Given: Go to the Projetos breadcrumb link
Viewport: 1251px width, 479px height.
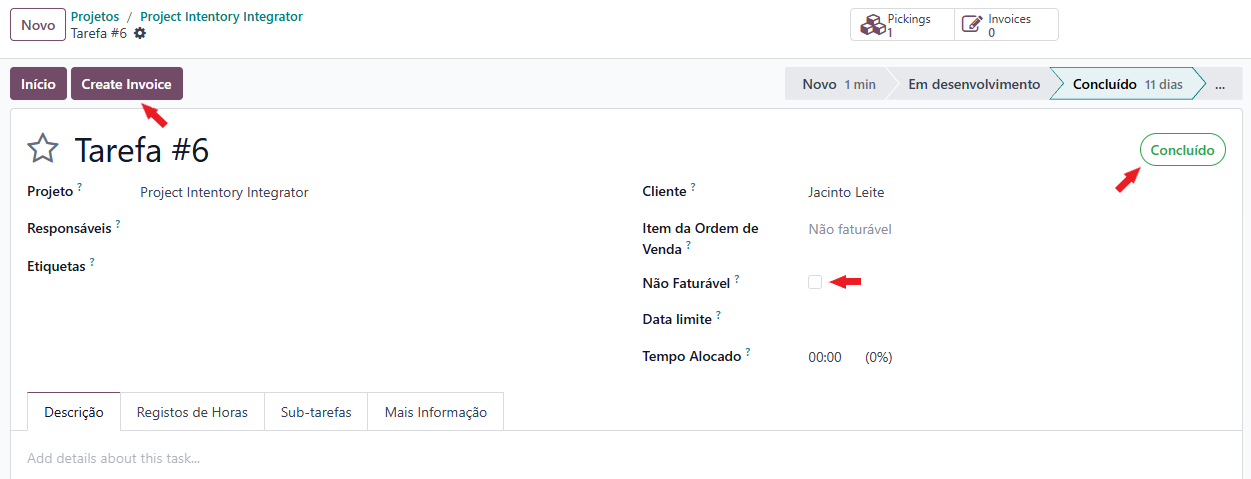Looking at the screenshot, I should pos(95,17).
